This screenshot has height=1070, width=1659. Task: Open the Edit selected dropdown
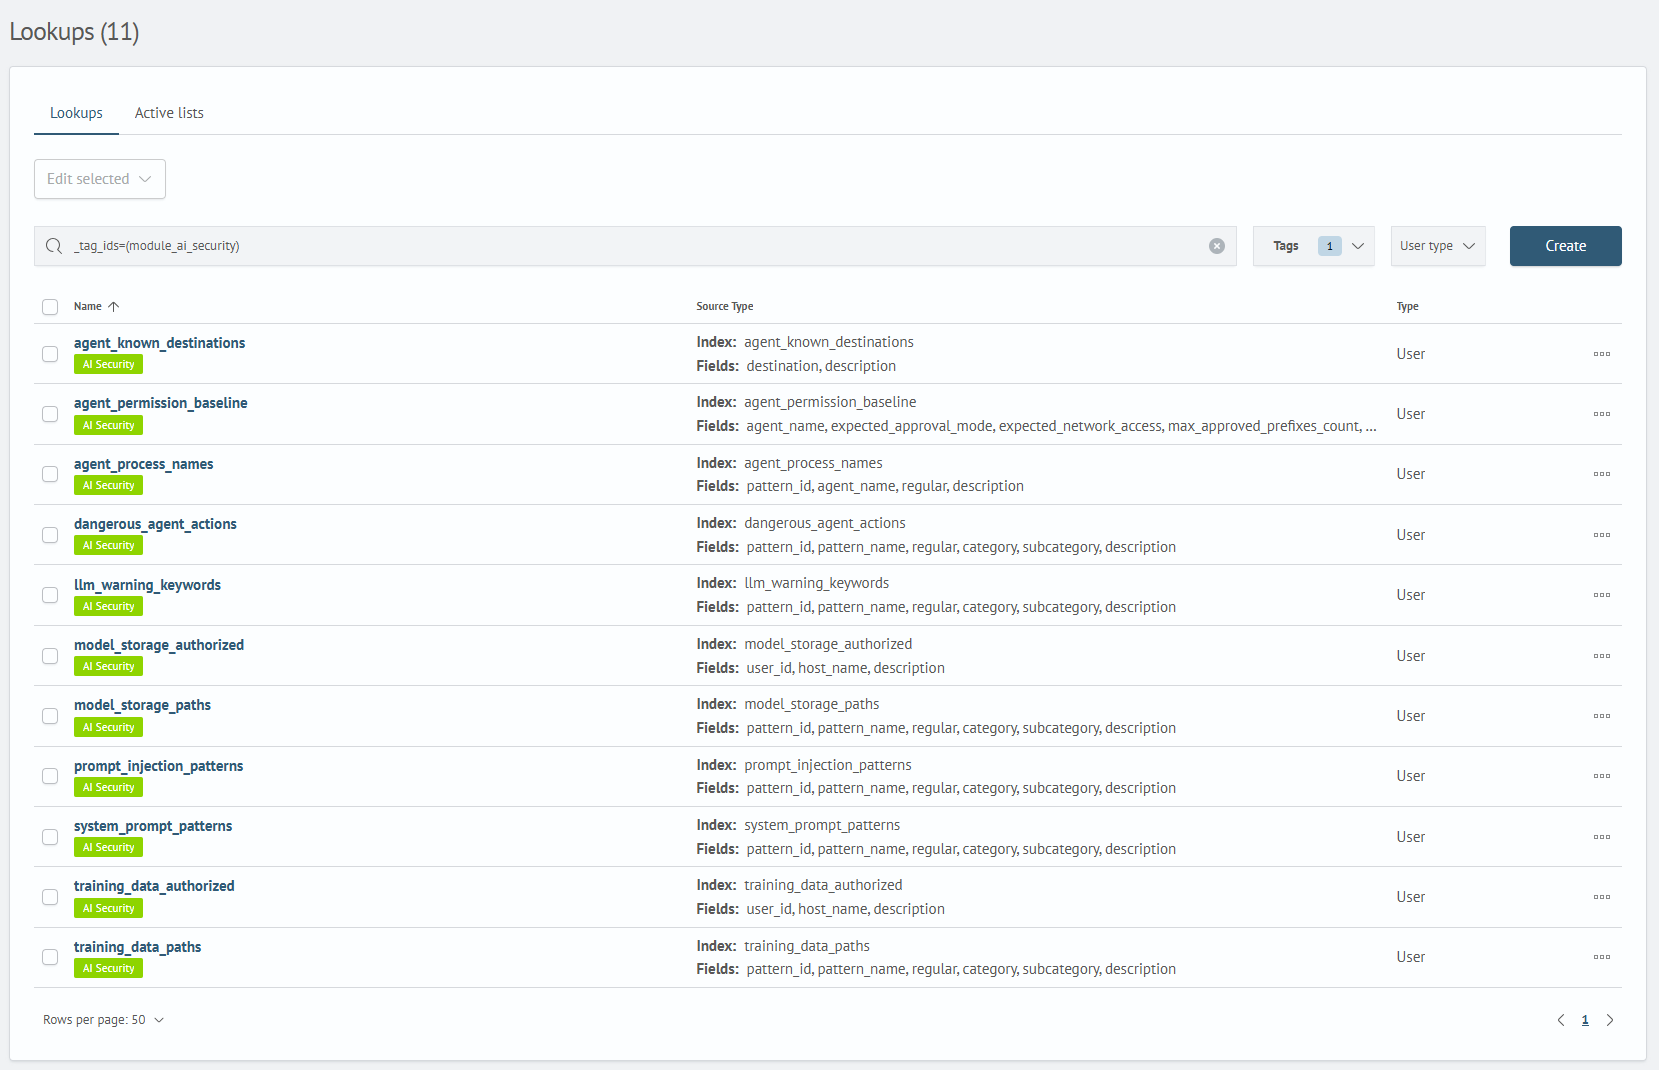pos(100,179)
